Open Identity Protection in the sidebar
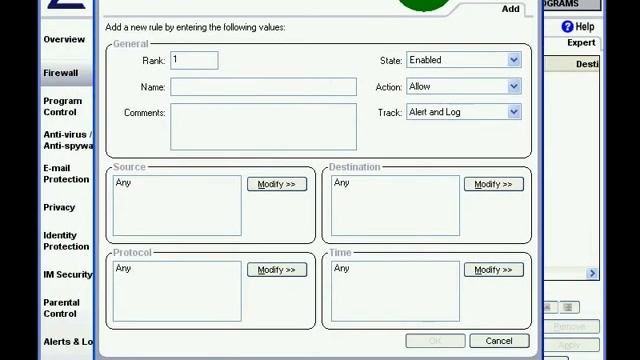The width and height of the screenshot is (640, 360). [x=66, y=241]
